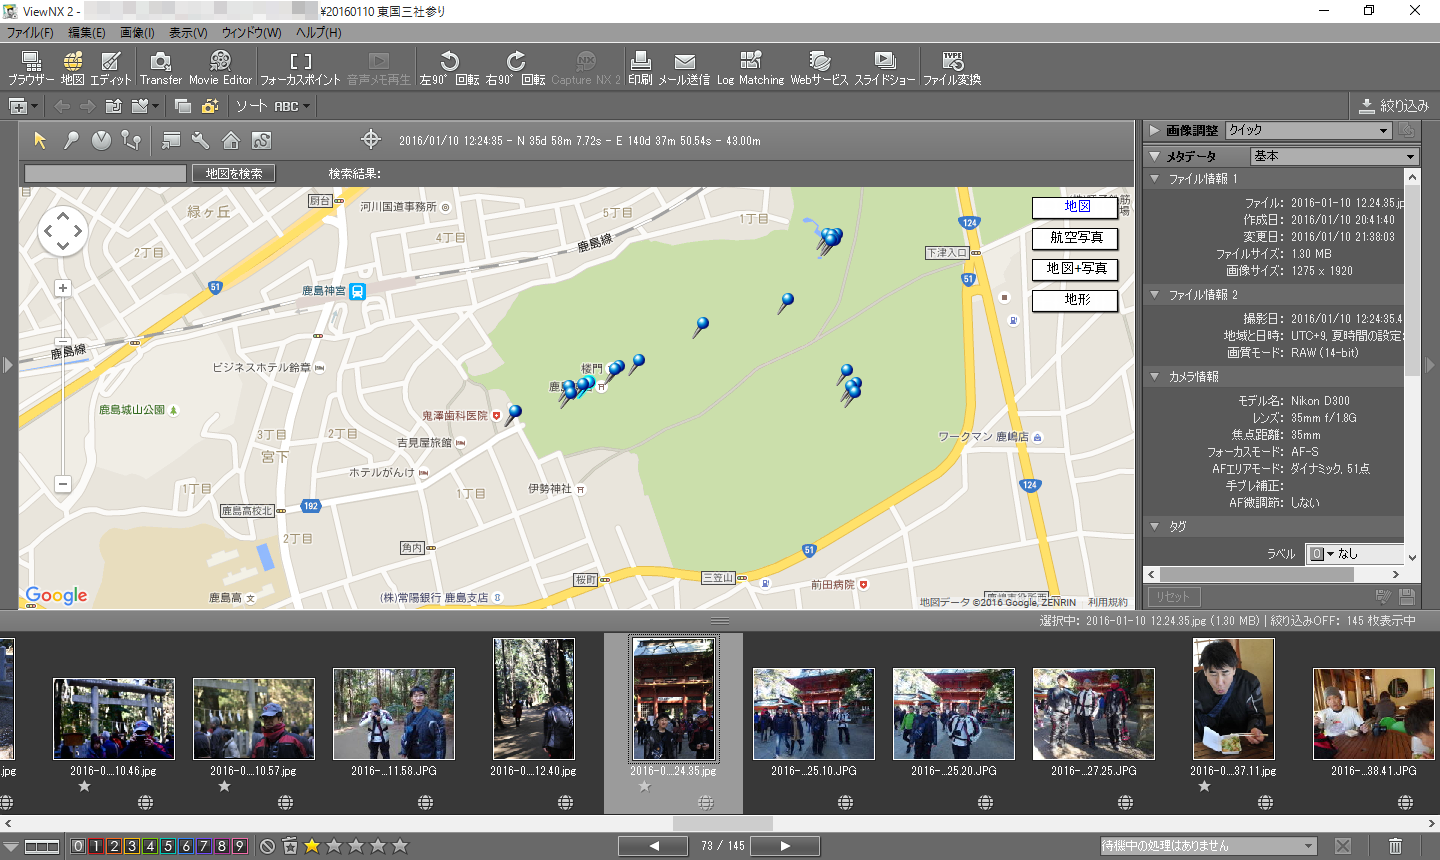Set rating to five stars in bottom bar
The height and width of the screenshot is (860, 1440).
(400, 846)
